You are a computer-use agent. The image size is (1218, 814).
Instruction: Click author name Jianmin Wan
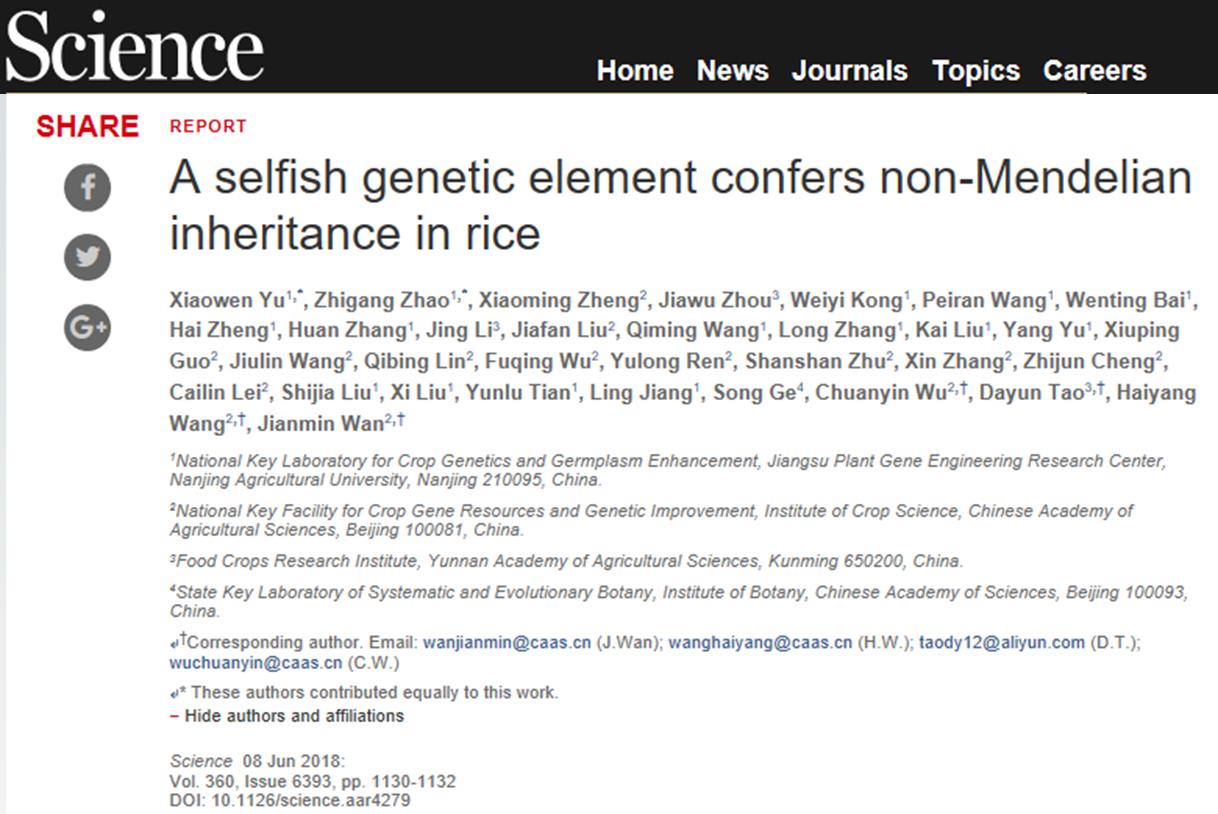pyautogui.click(x=321, y=423)
